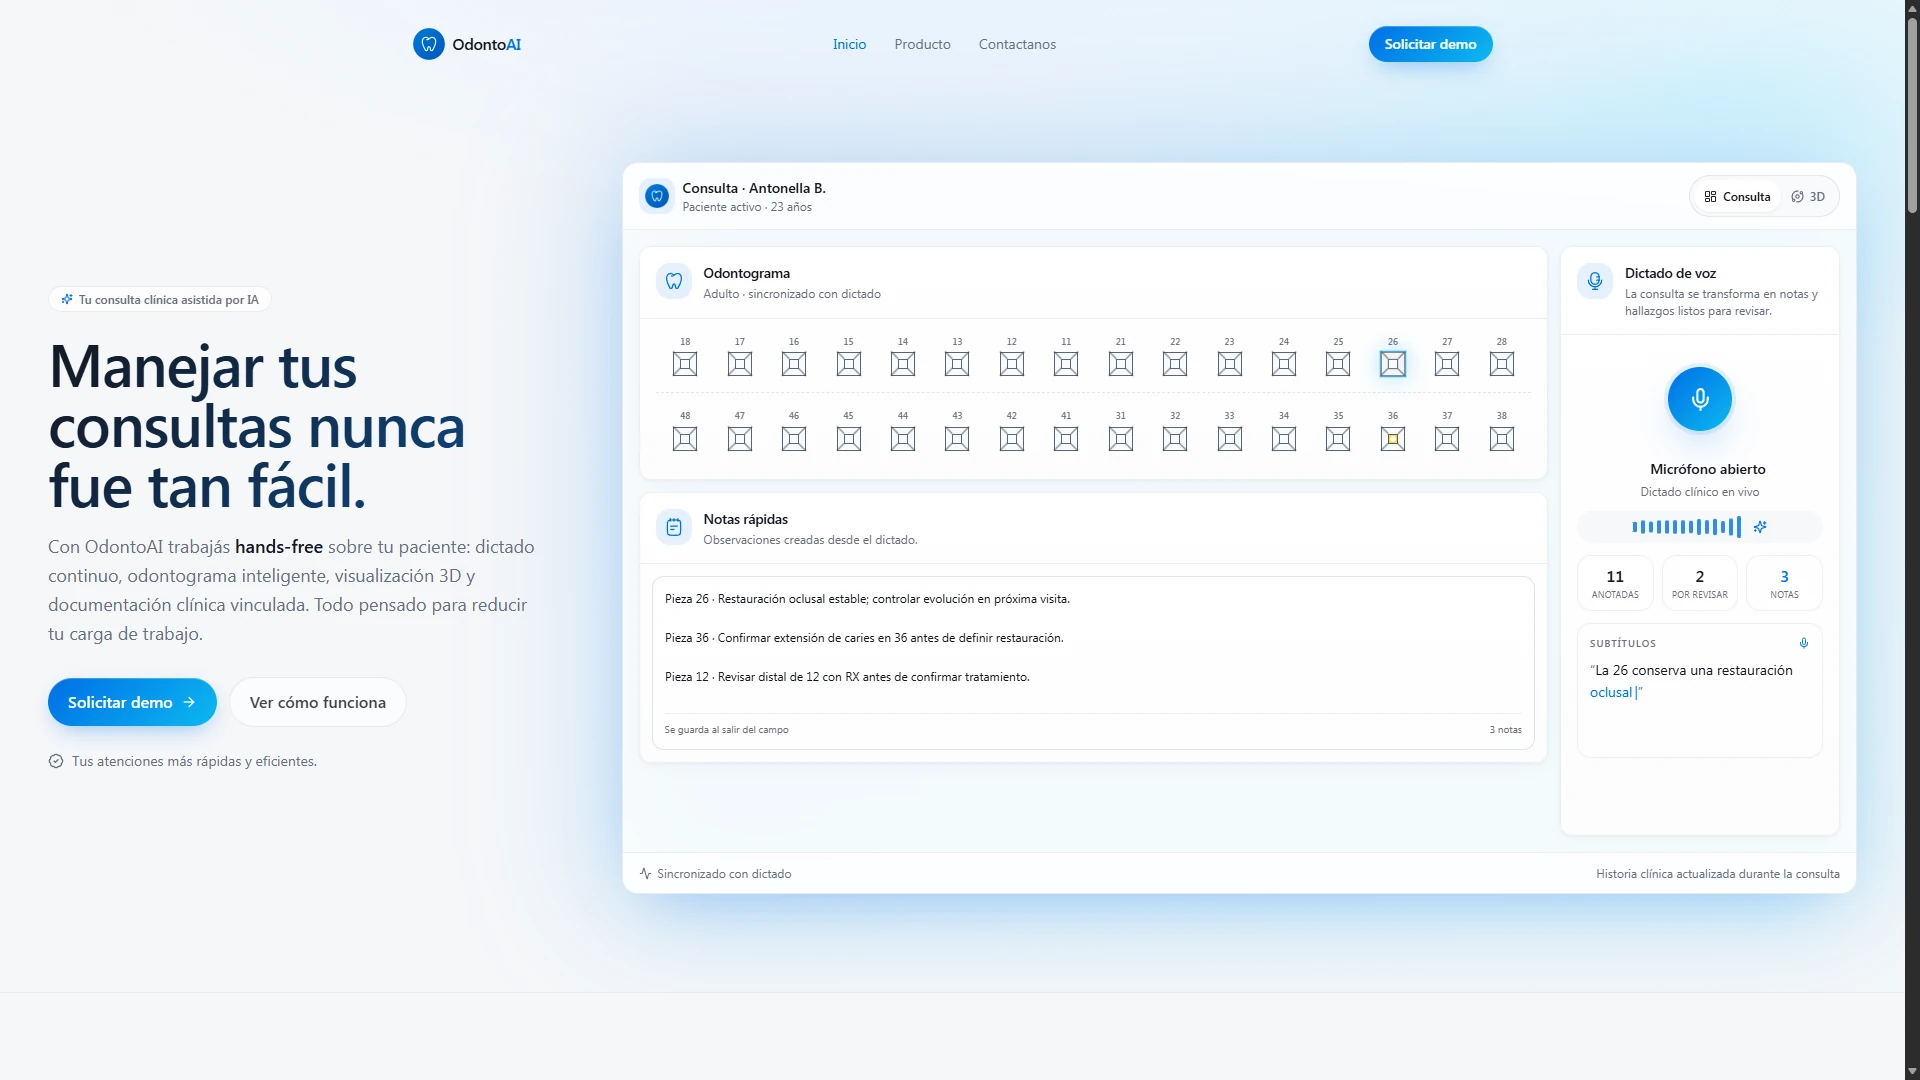Select tooth 33 in the lower row
The image size is (1920, 1080).
(x=1230, y=439)
